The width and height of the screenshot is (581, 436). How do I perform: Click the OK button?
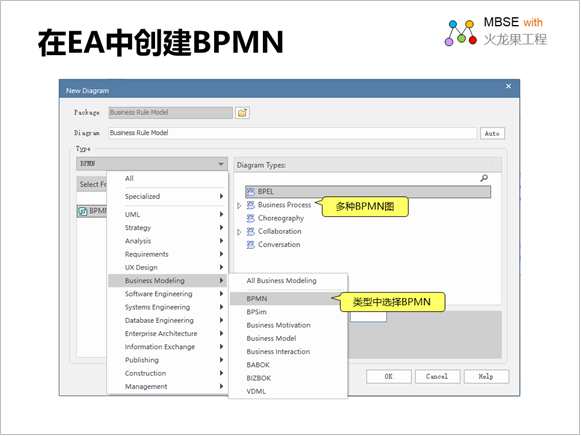click(x=389, y=377)
